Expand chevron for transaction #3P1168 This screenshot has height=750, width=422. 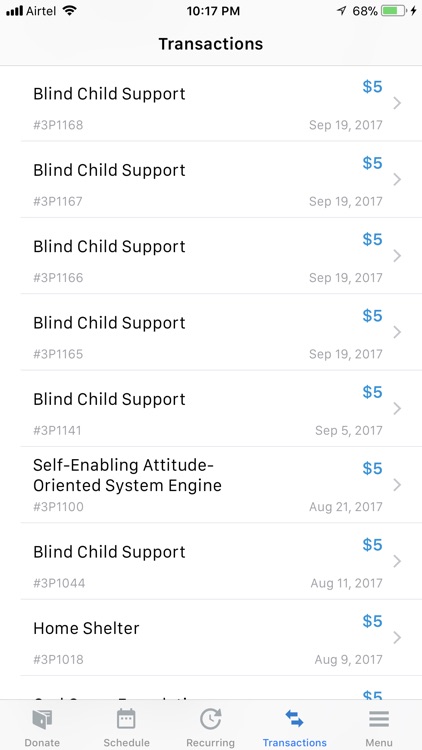tap(397, 103)
